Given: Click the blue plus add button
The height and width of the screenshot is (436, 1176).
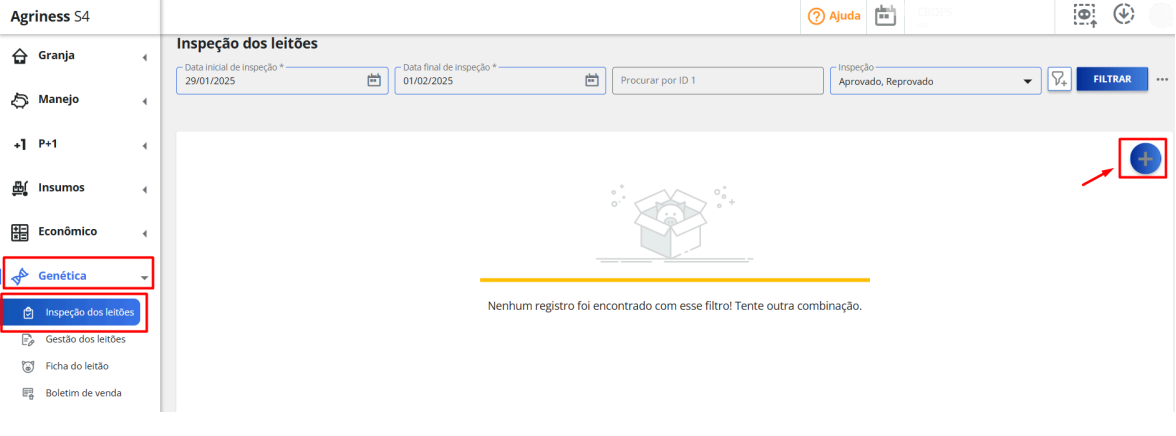Looking at the screenshot, I should (1144, 158).
